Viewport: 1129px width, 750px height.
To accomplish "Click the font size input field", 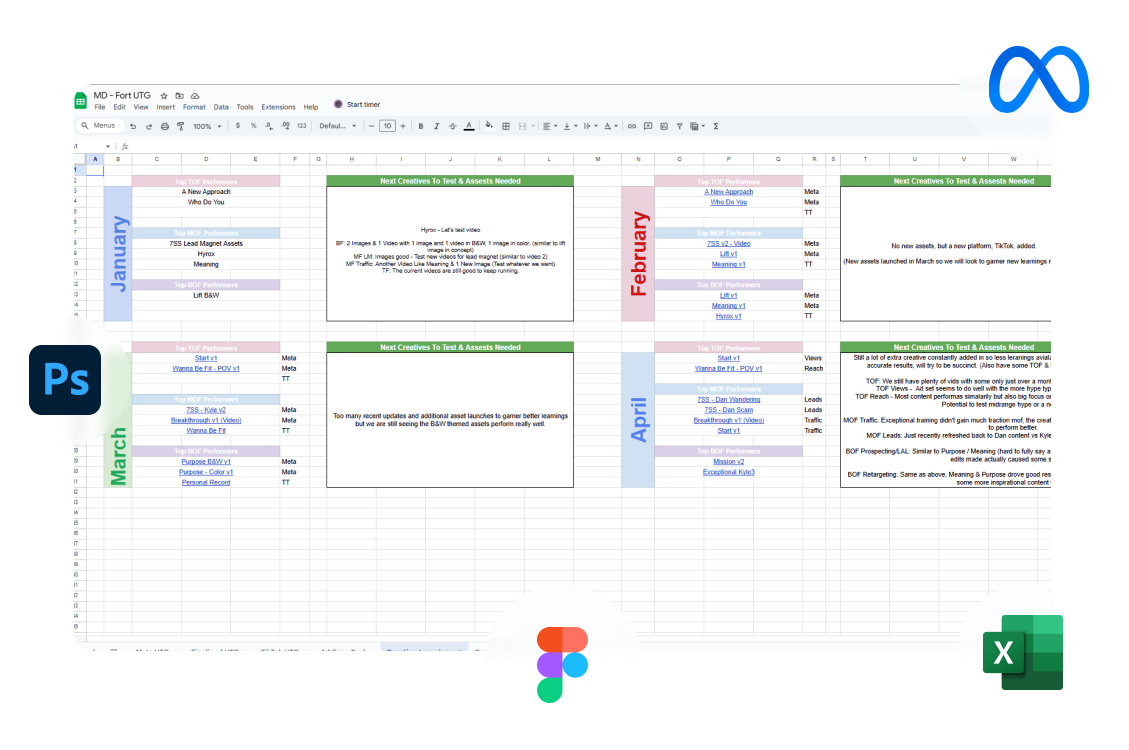I will pyautogui.click(x=387, y=126).
